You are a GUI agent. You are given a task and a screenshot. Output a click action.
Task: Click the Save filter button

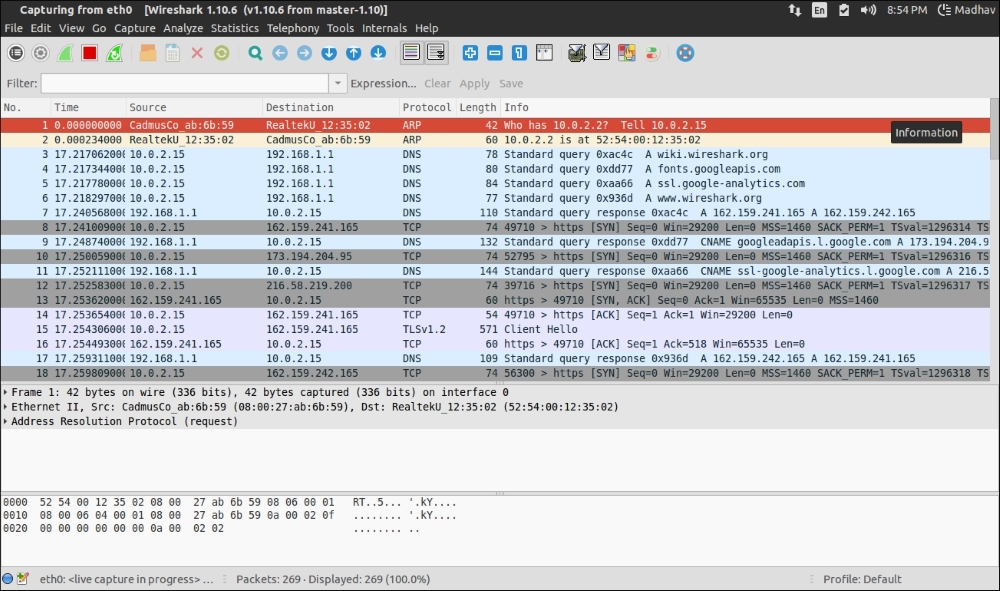pyautogui.click(x=511, y=84)
